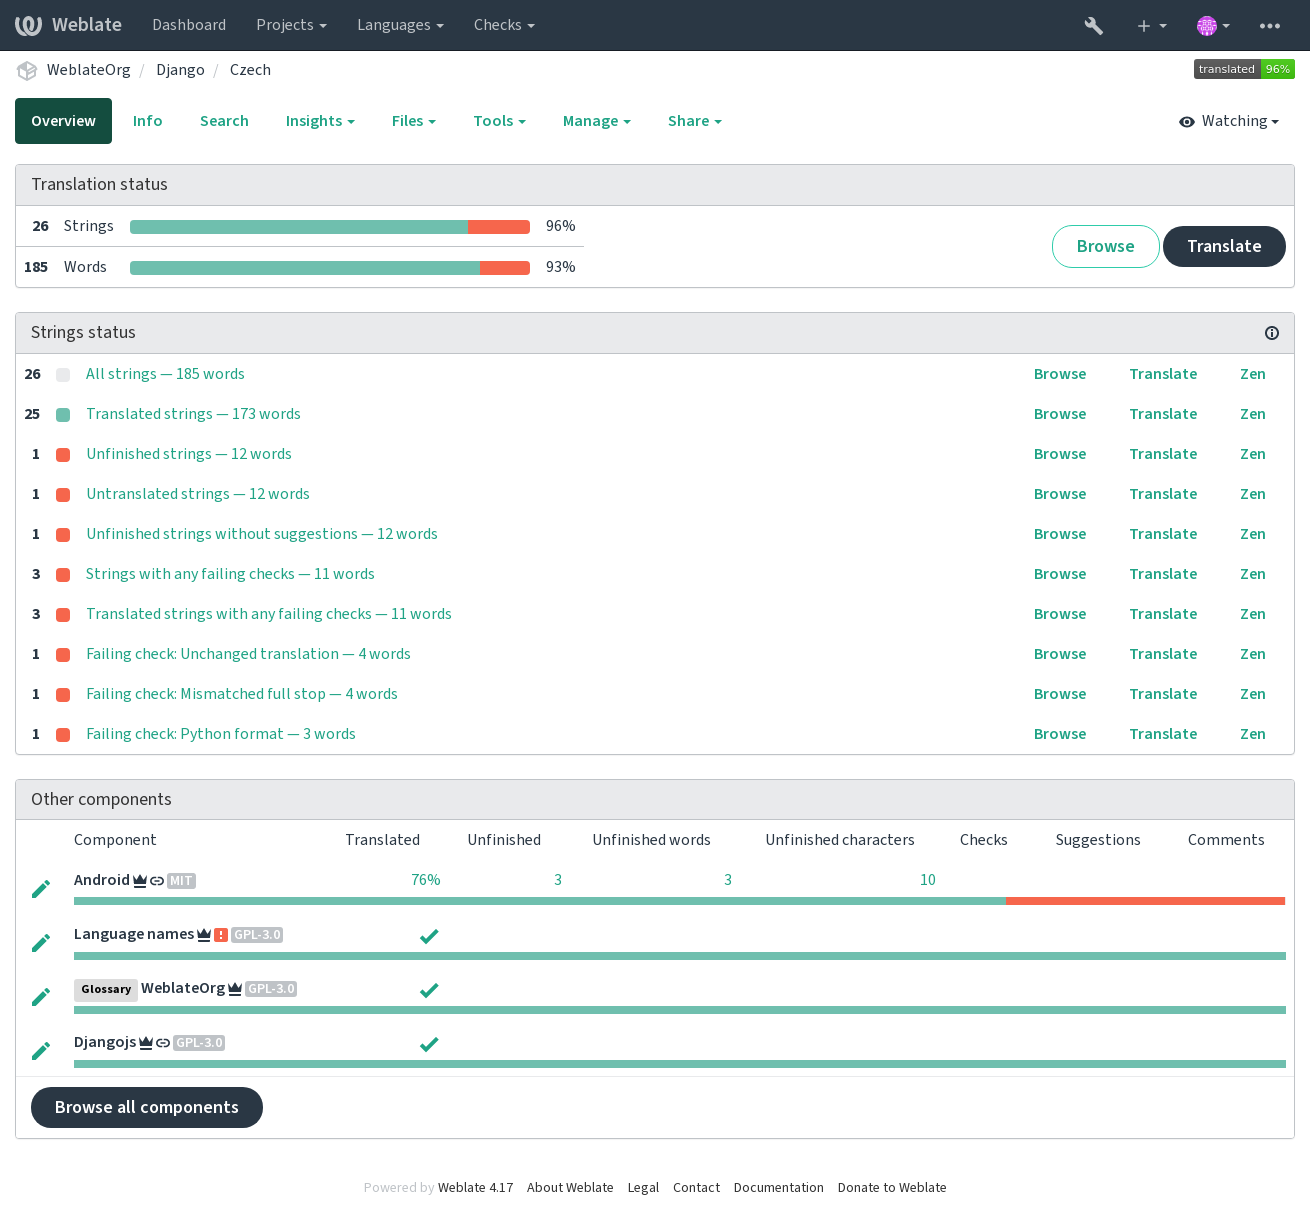Open the All strings — 185 words link
Image resolution: width=1310 pixels, height=1226 pixels.
(x=165, y=374)
